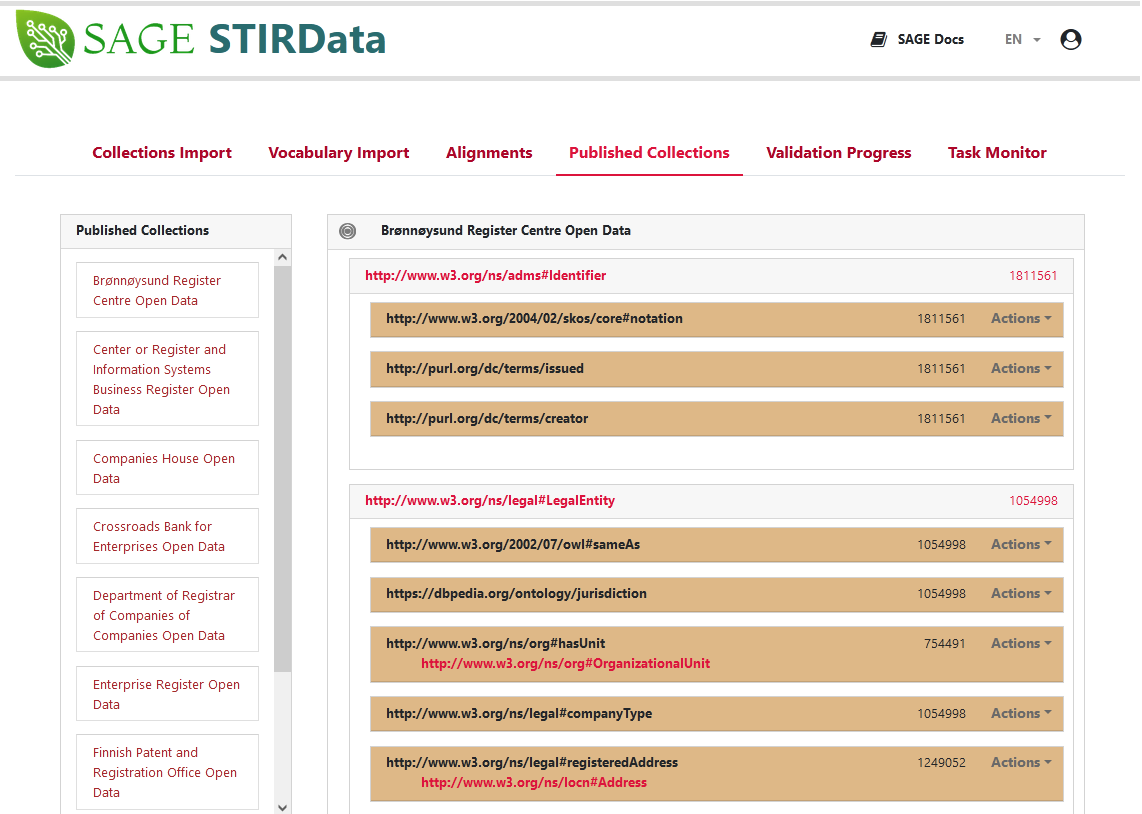Click the purl.org/dc/terms/issued property text
The width and height of the screenshot is (1142, 814).
[x=484, y=368]
